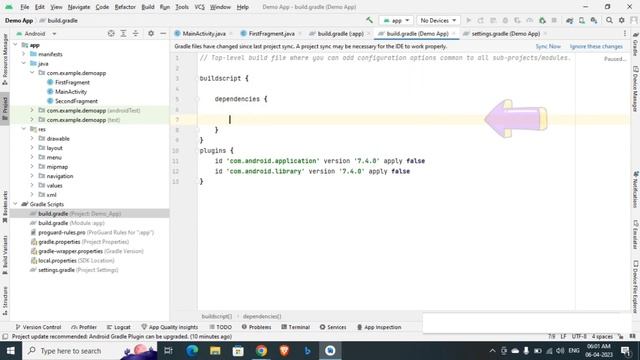Open Google Chrome from the taskbar
The height and width of the screenshot is (360, 640).
(x=261, y=351)
